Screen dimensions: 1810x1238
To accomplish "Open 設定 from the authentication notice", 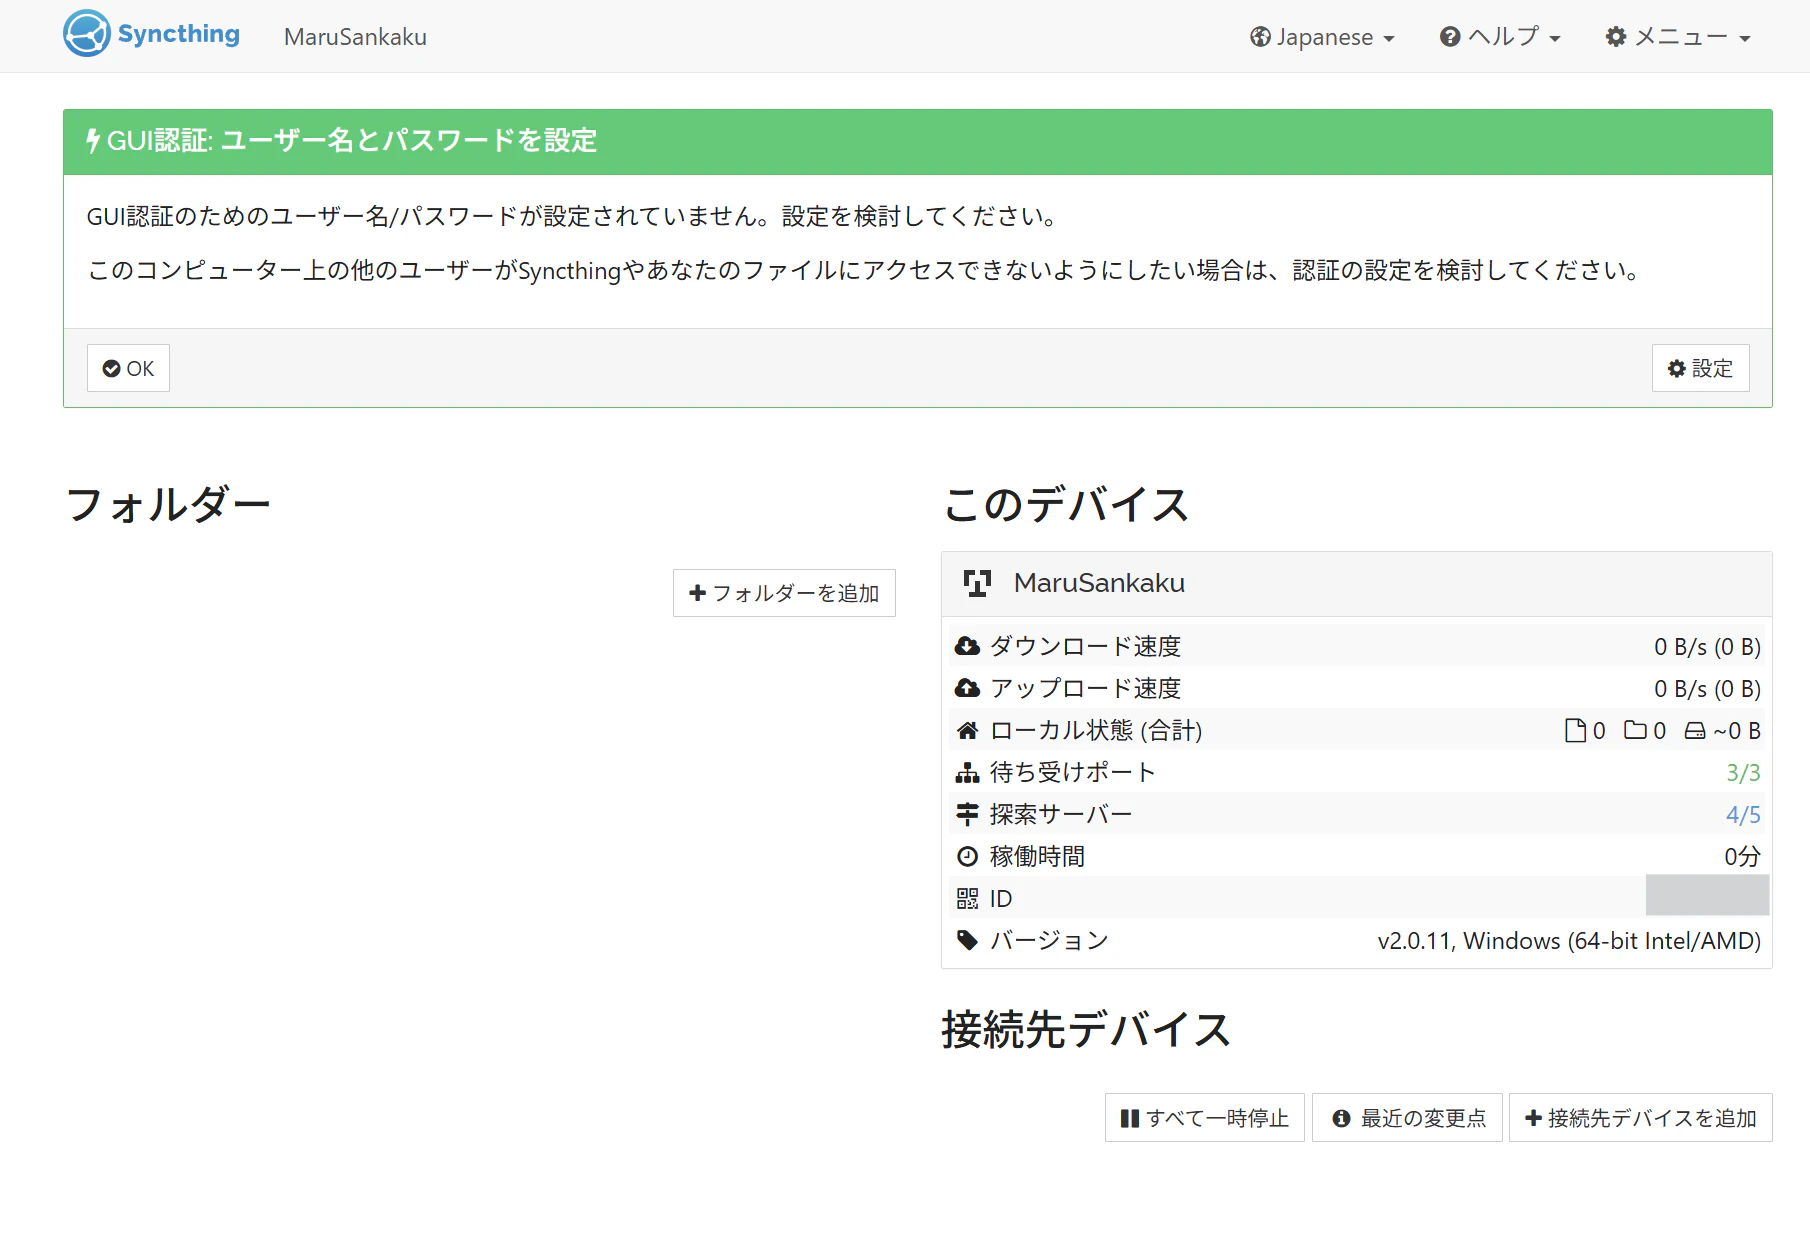I will pyautogui.click(x=1700, y=368).
